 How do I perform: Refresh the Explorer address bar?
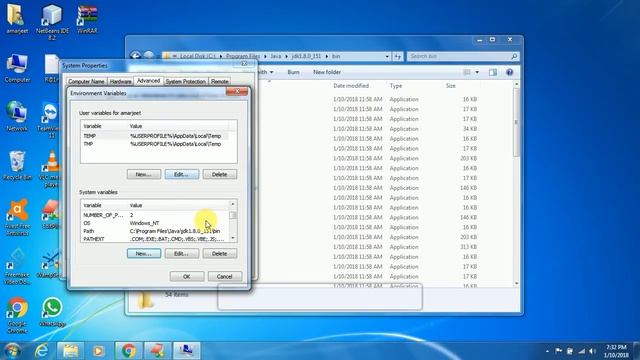pyautogui.click(x=398, y=56)
